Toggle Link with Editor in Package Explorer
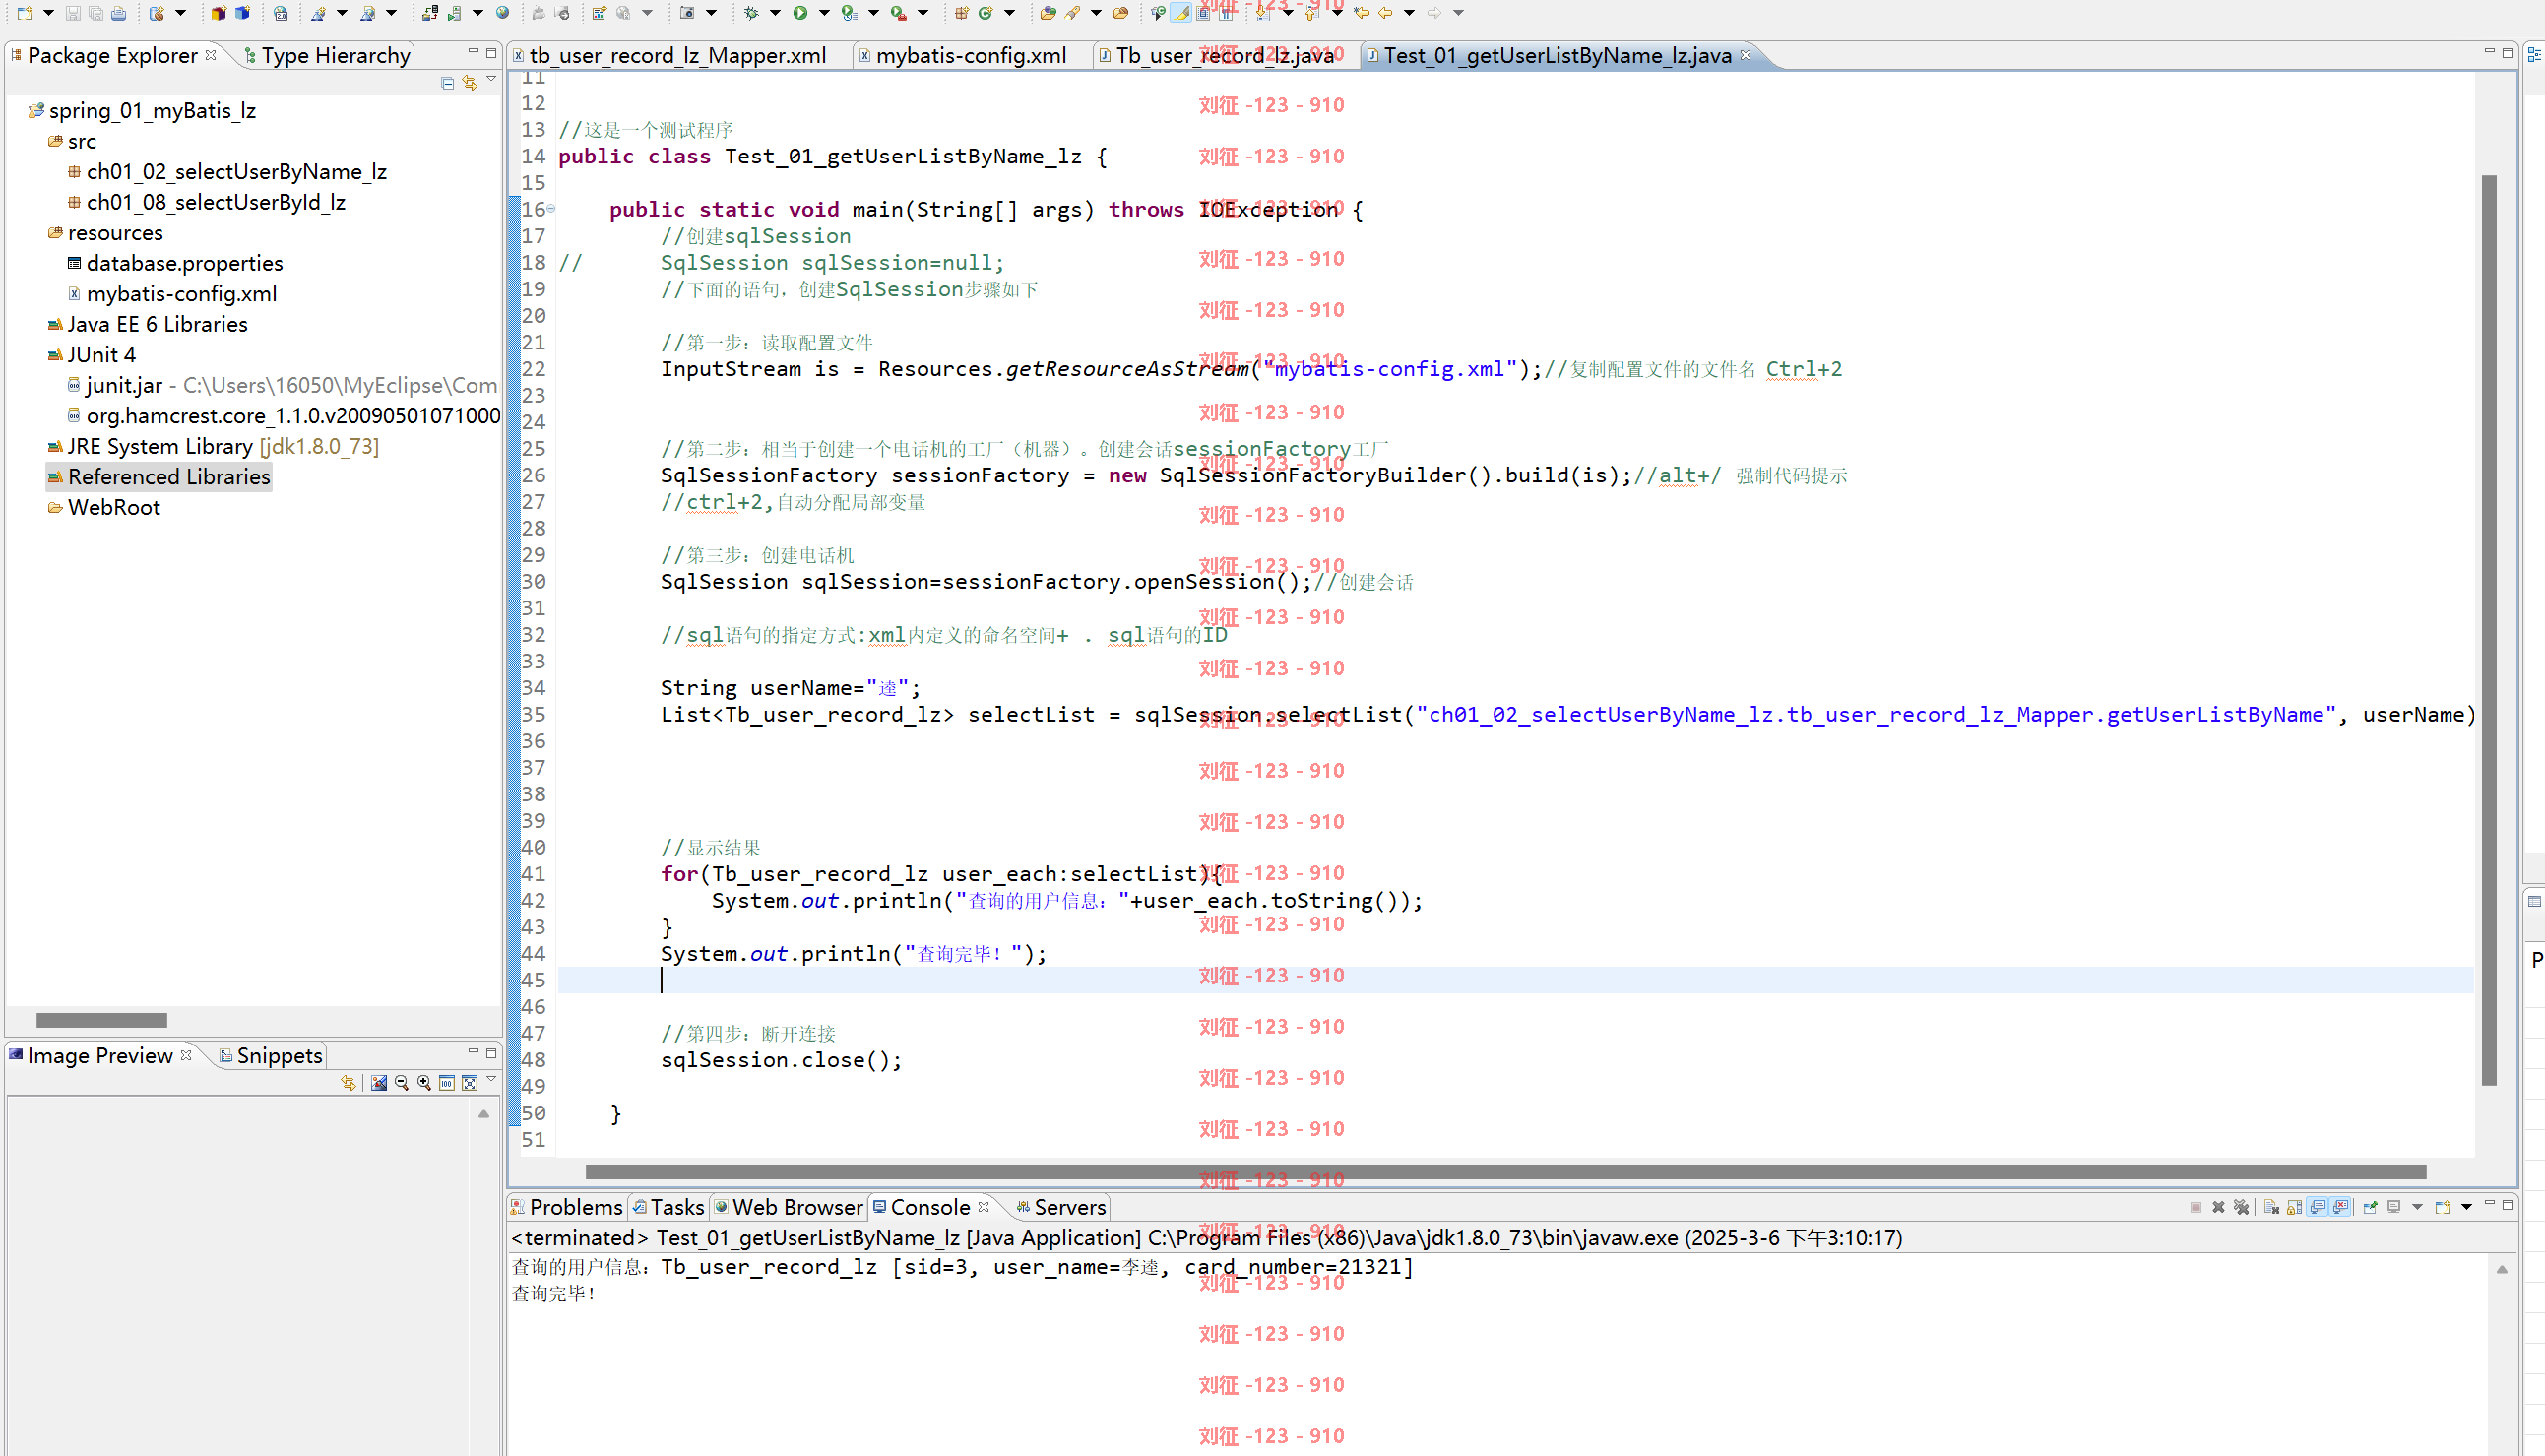Screen dimensions: 2545x1456 (x=469, y=83)
